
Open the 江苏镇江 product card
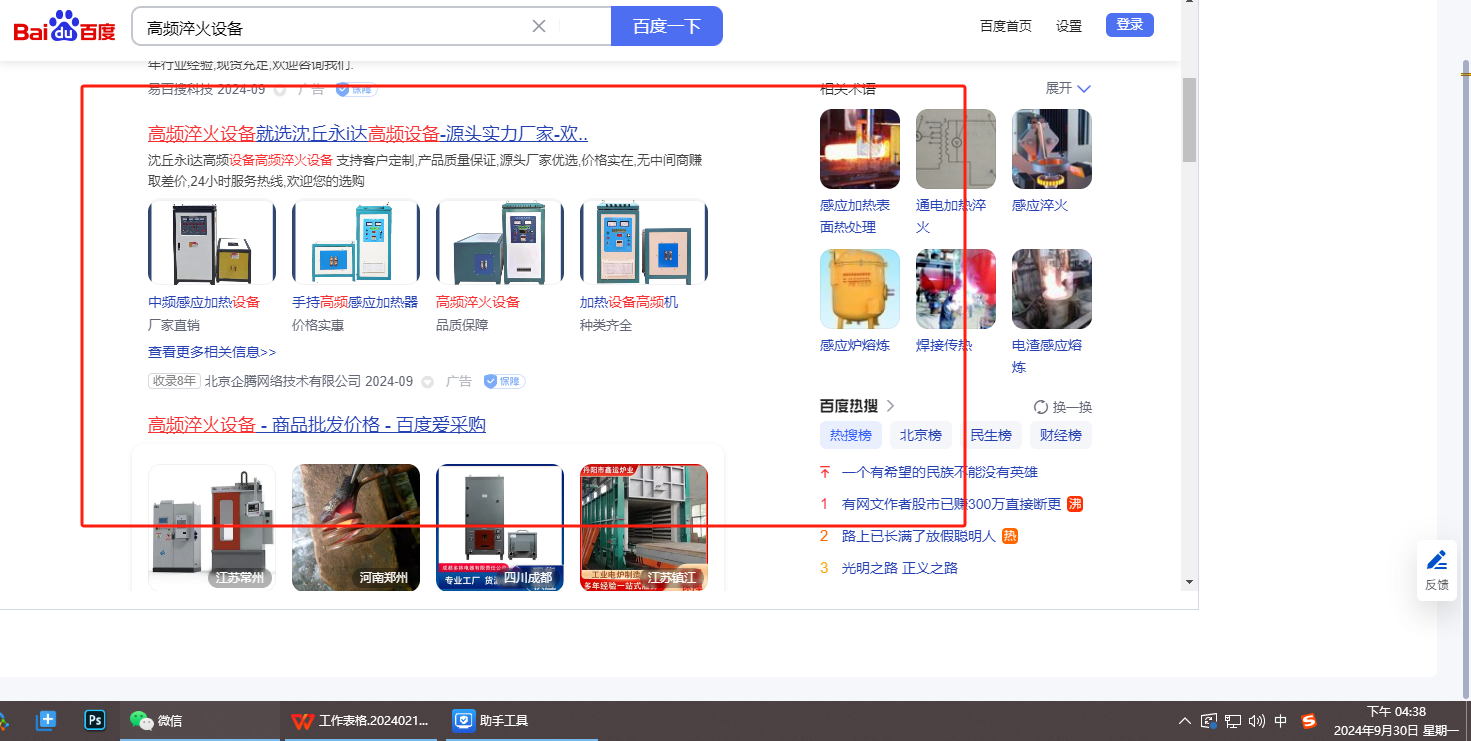(644, 527)
